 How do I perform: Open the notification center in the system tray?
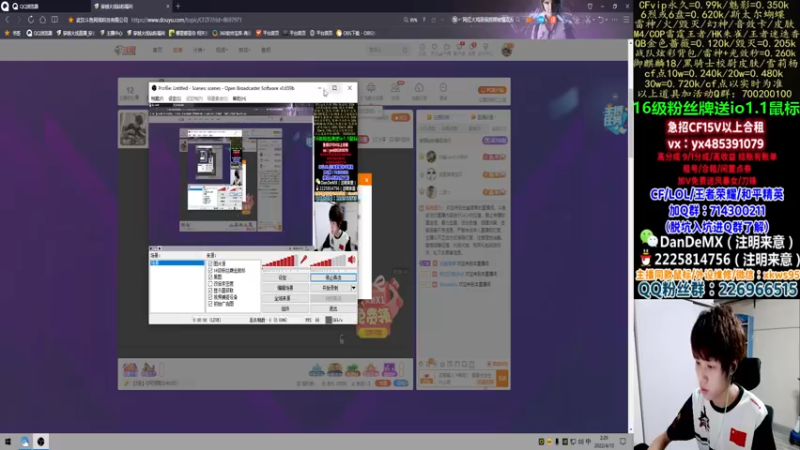tap(623, 441)
